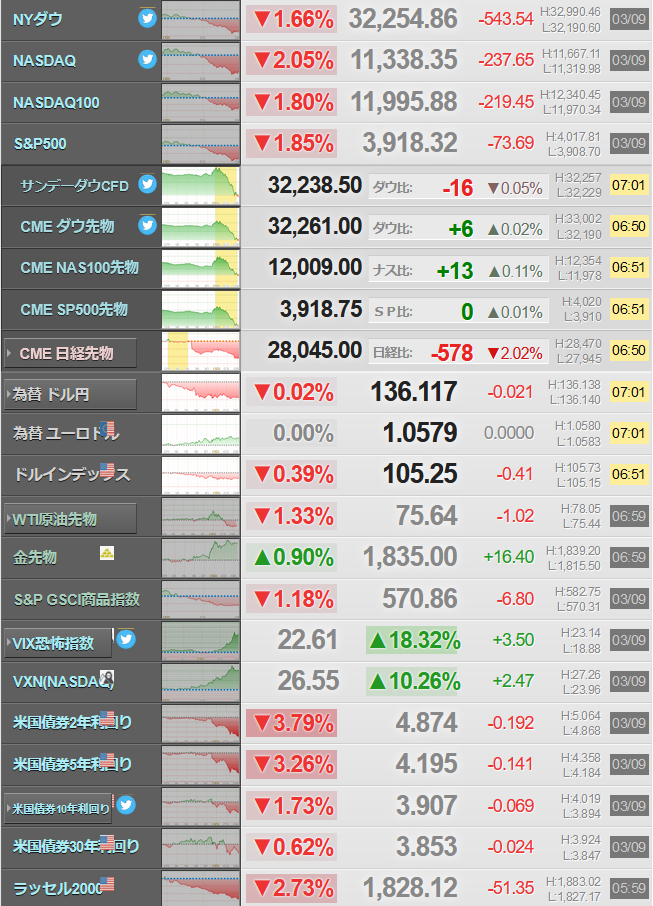
Task: Open the CME NAS100先物 link
Action: pyautogui.click(x=79, y=268)
